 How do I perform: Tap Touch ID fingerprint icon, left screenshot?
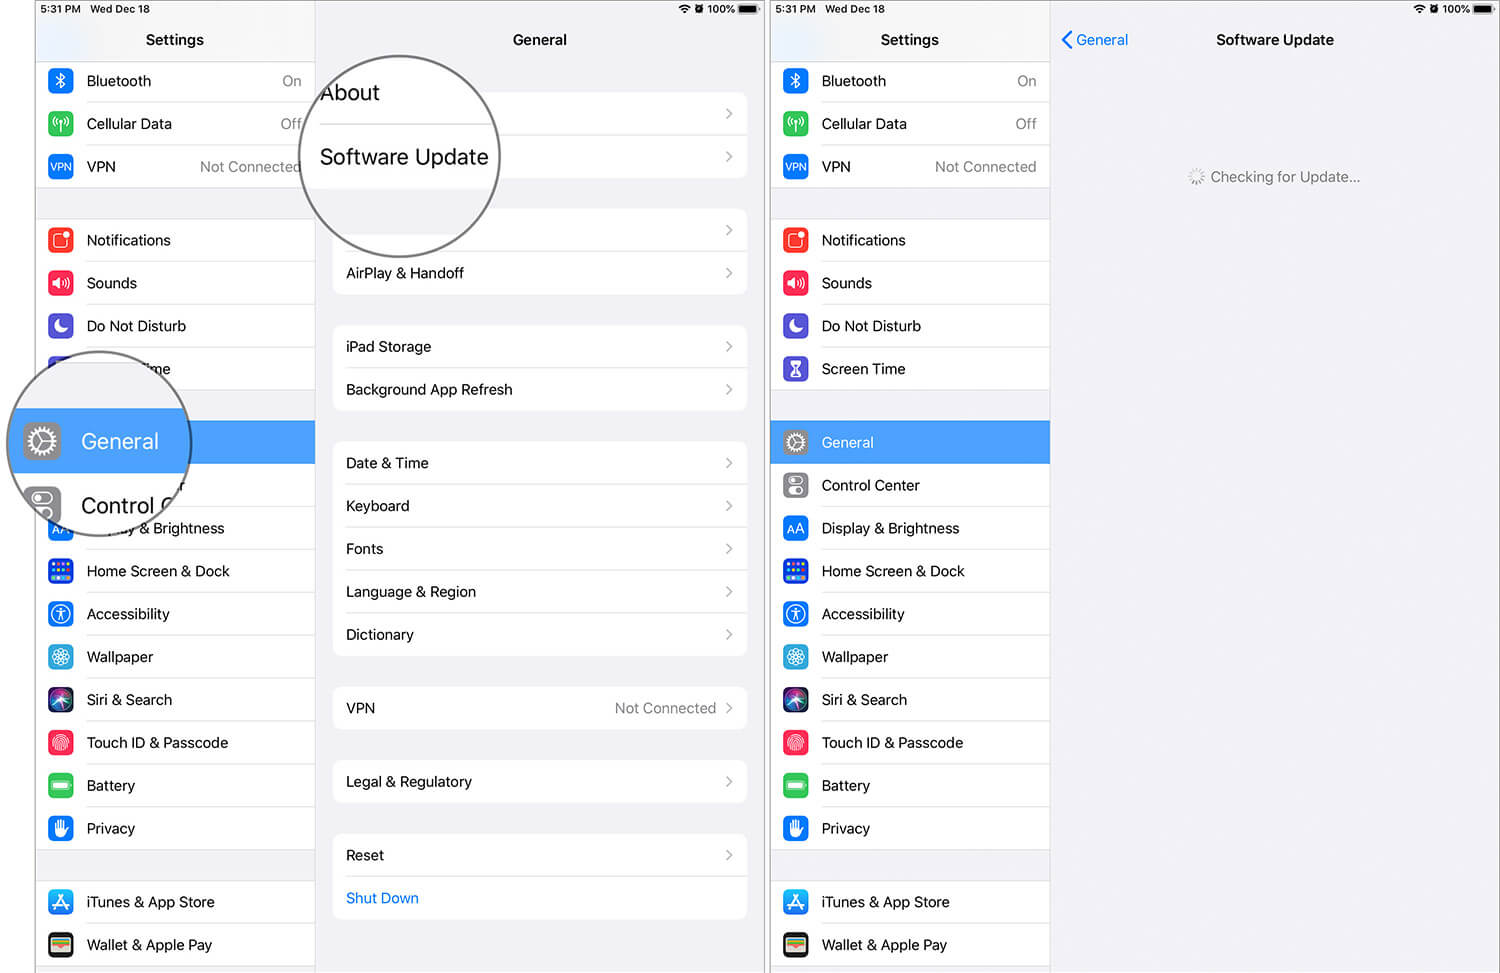(61, 743)
